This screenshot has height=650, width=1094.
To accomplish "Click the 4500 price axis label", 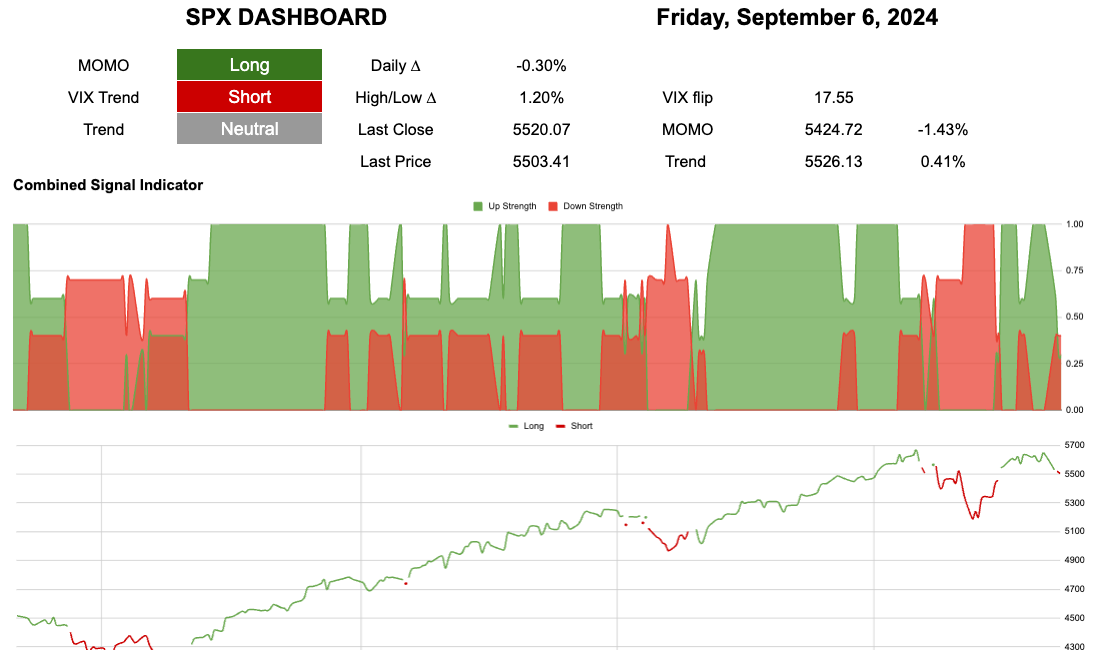I will click(1074, 618).
